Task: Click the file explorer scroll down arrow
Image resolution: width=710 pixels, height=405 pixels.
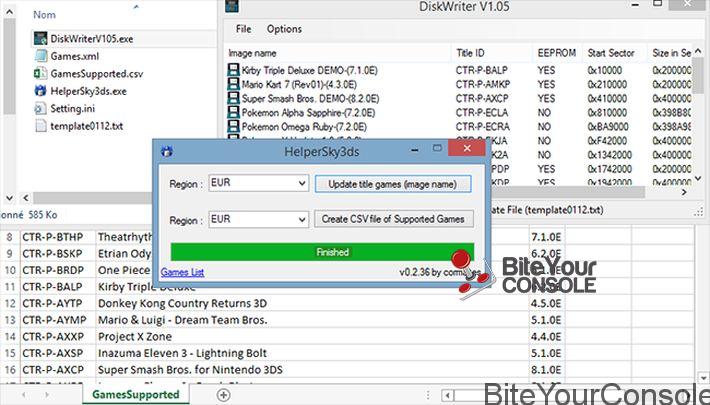Action: tap(9, 198)
